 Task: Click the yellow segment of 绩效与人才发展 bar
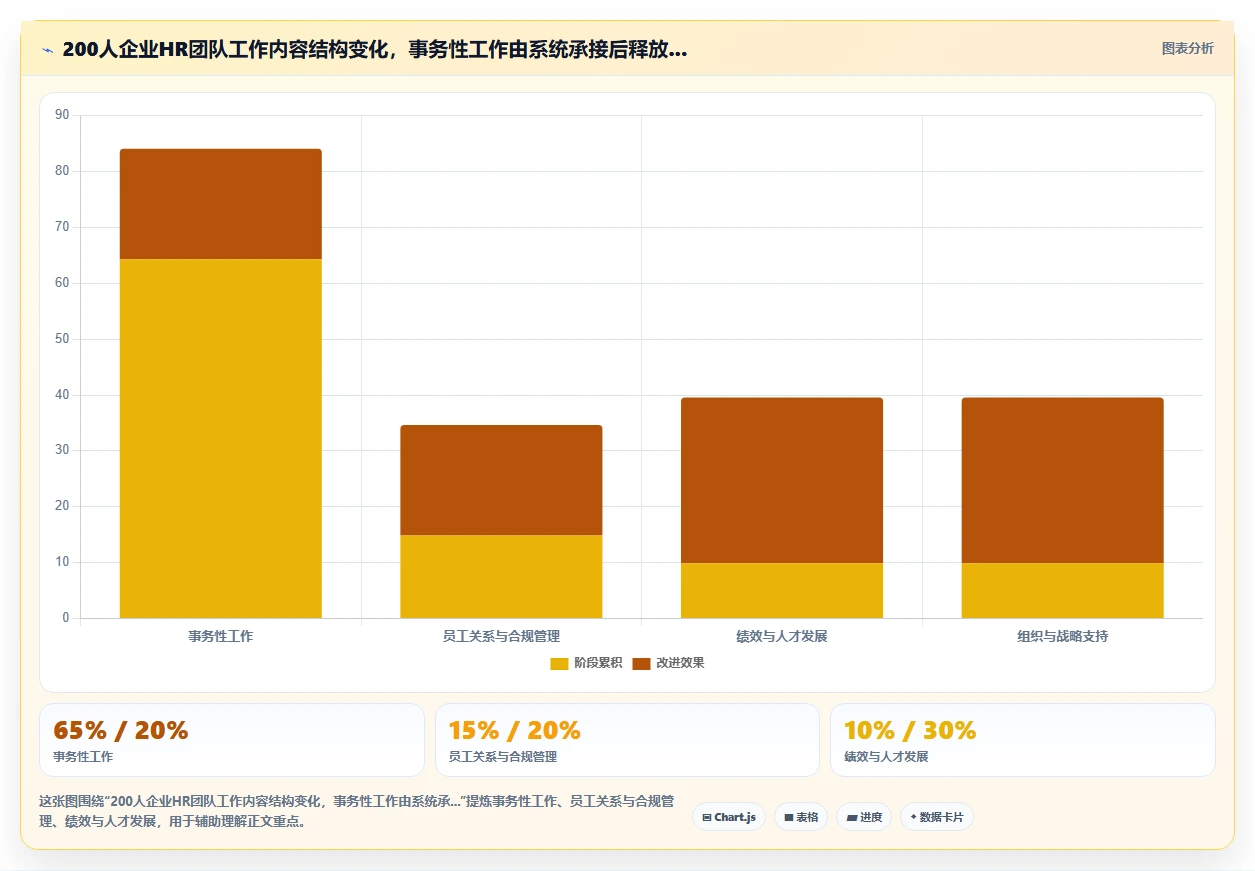(782, 590)
